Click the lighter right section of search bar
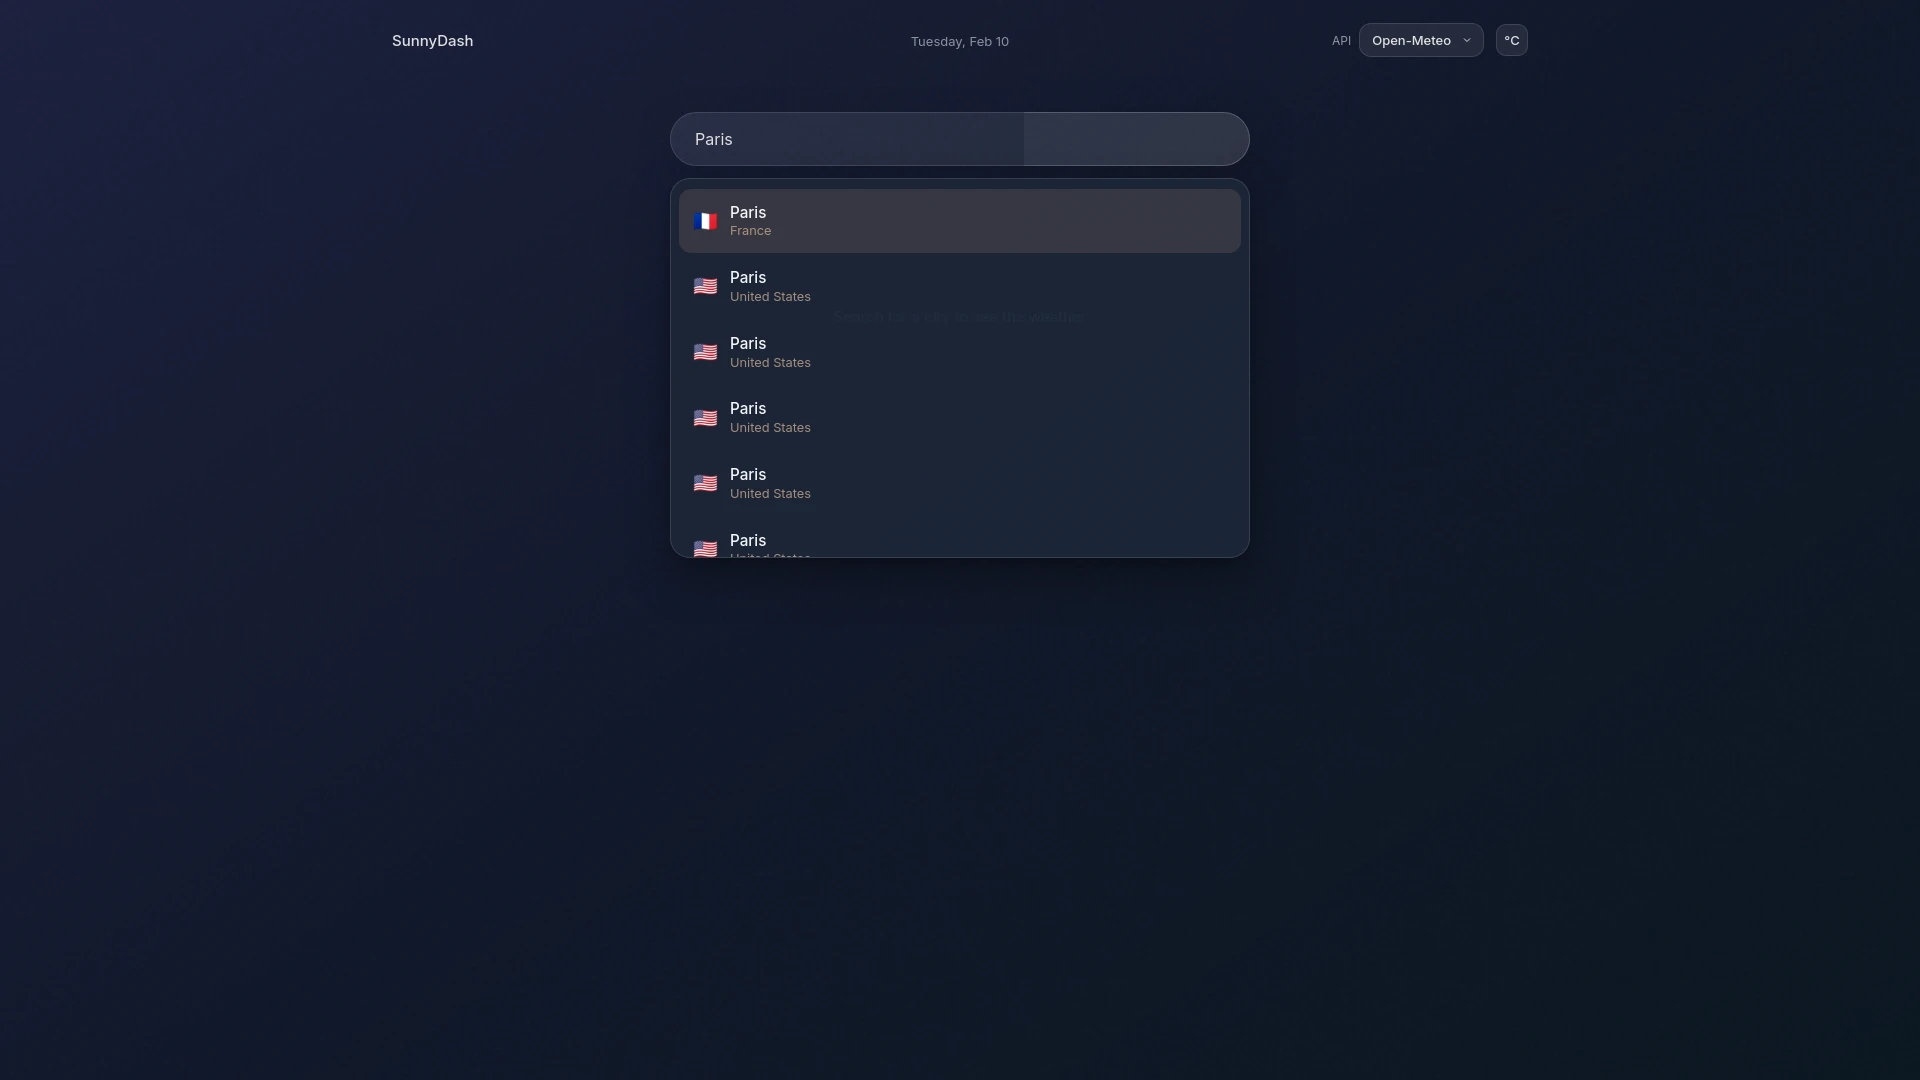This screenshot has width=1920, height=1080. click(x=1135, y=139)
